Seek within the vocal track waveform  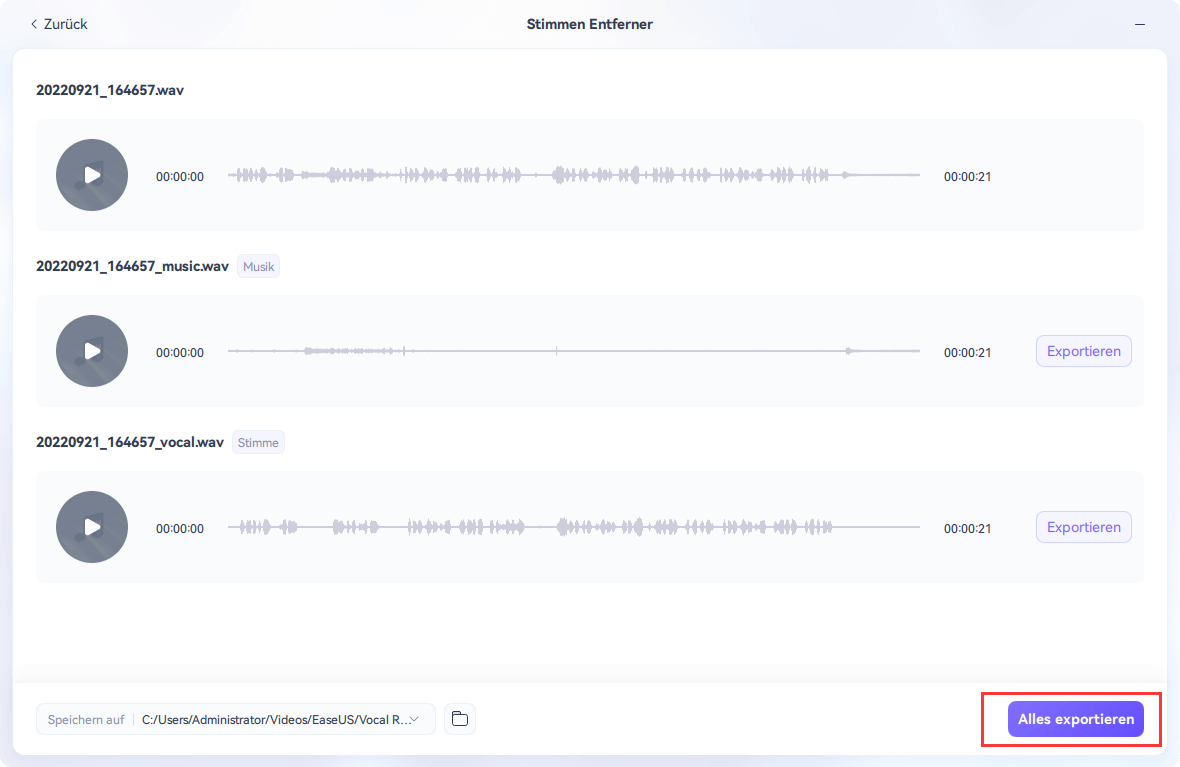tap(573, 527)
